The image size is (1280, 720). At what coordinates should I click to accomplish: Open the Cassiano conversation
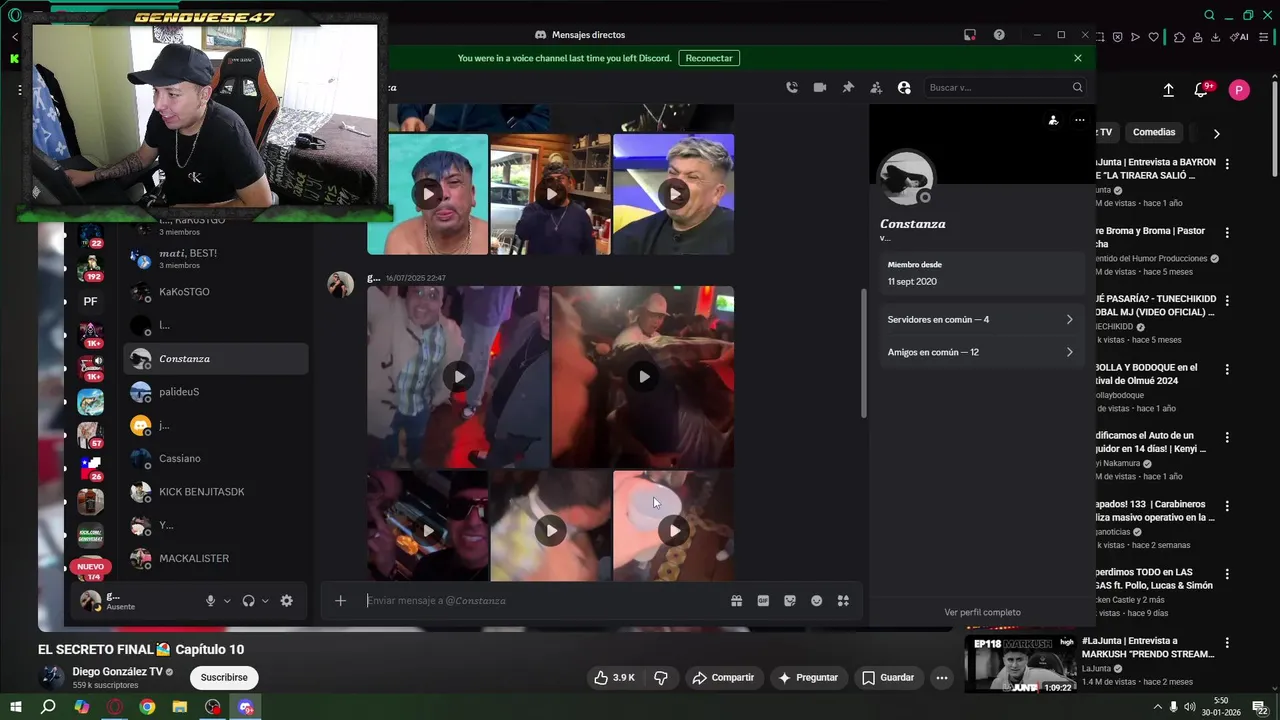215,458
